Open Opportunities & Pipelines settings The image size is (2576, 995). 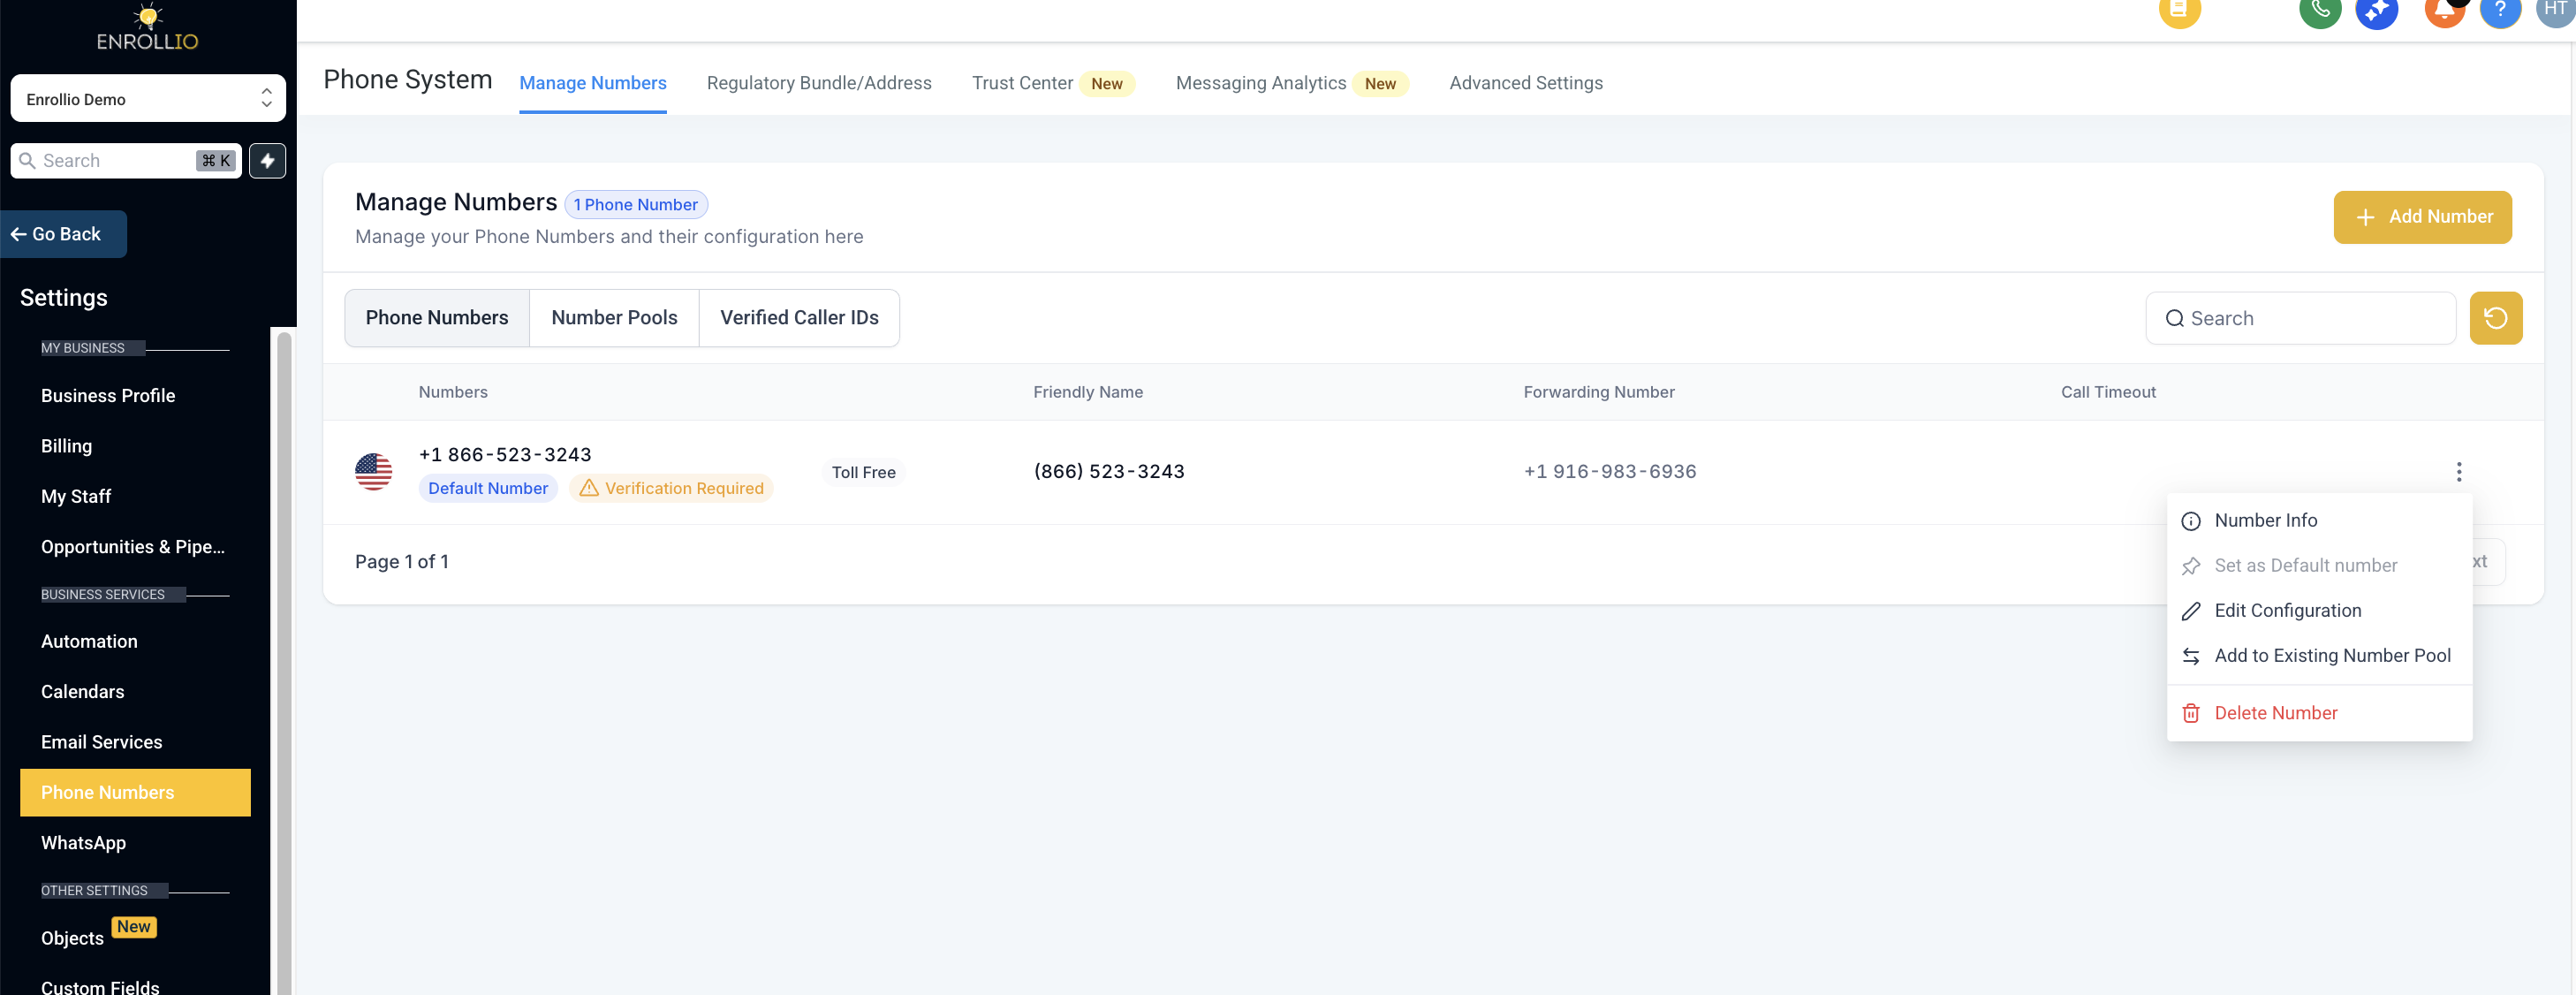click(133, 547)
